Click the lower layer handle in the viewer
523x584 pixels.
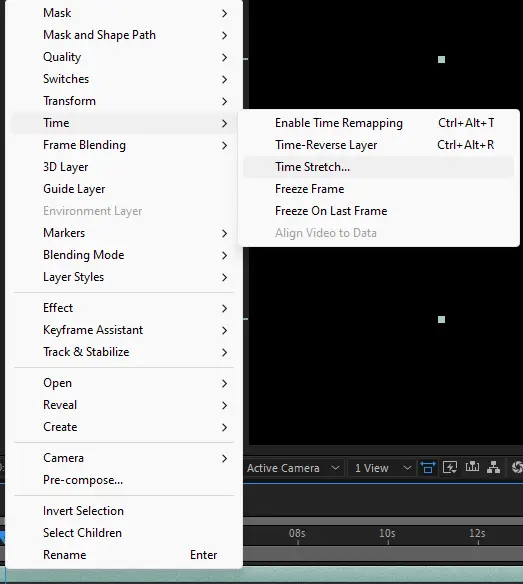click(441, 320)
